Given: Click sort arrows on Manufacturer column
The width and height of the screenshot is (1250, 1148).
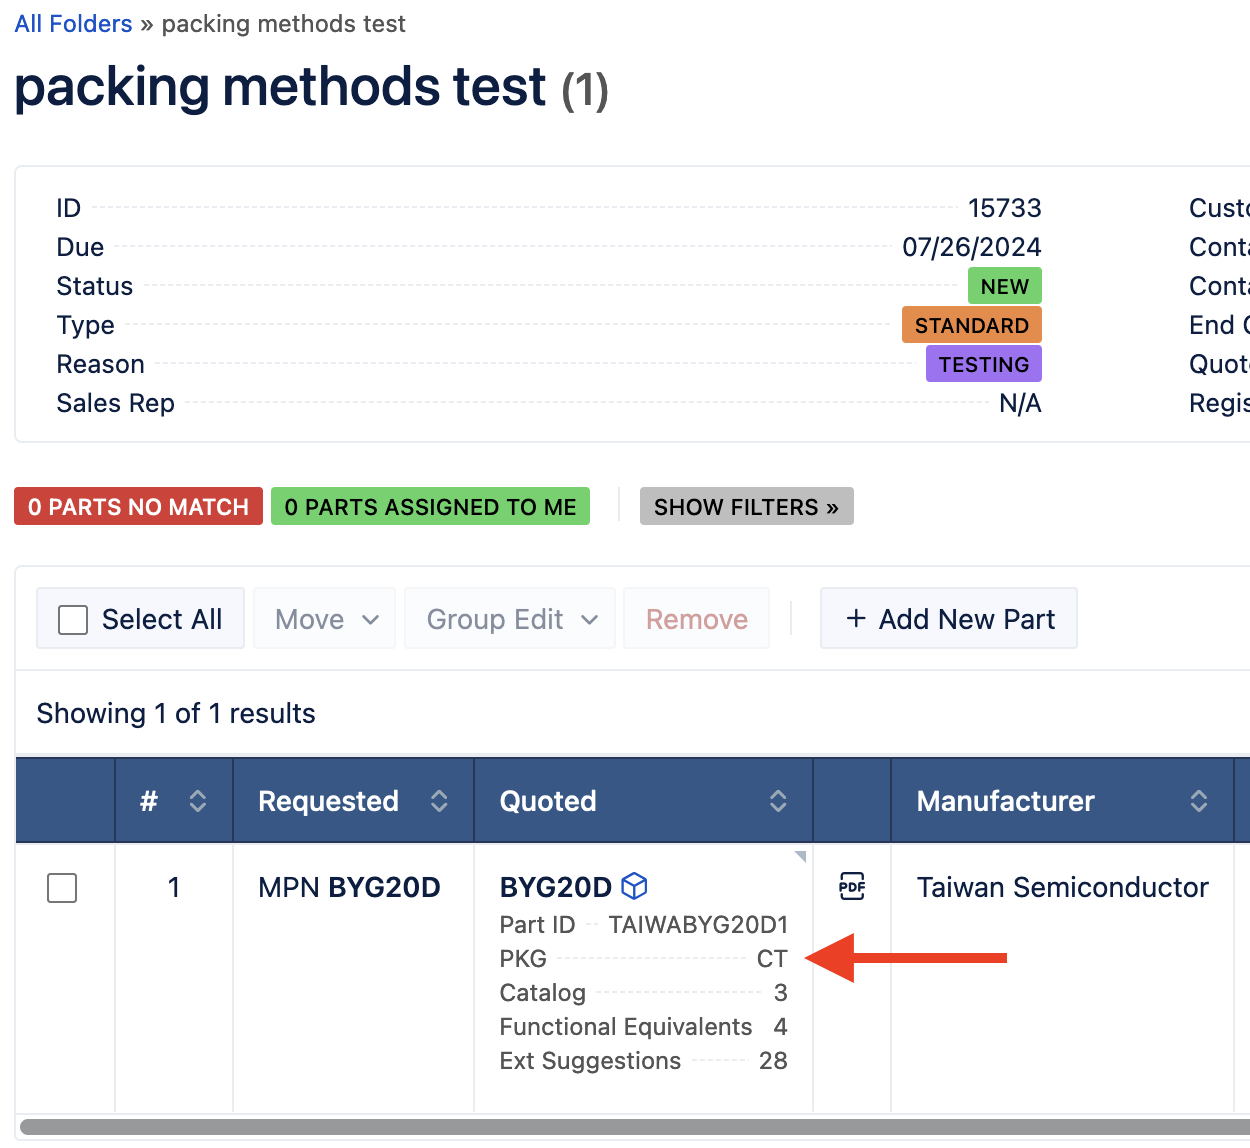Looking at the screenshot, I should (1199, 801).
